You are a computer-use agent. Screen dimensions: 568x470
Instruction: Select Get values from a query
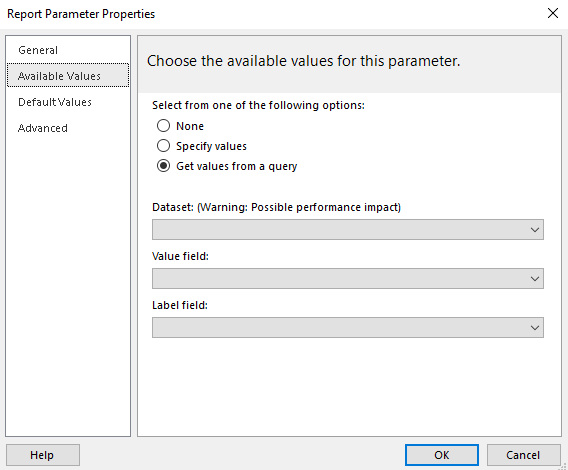[163, 166]
